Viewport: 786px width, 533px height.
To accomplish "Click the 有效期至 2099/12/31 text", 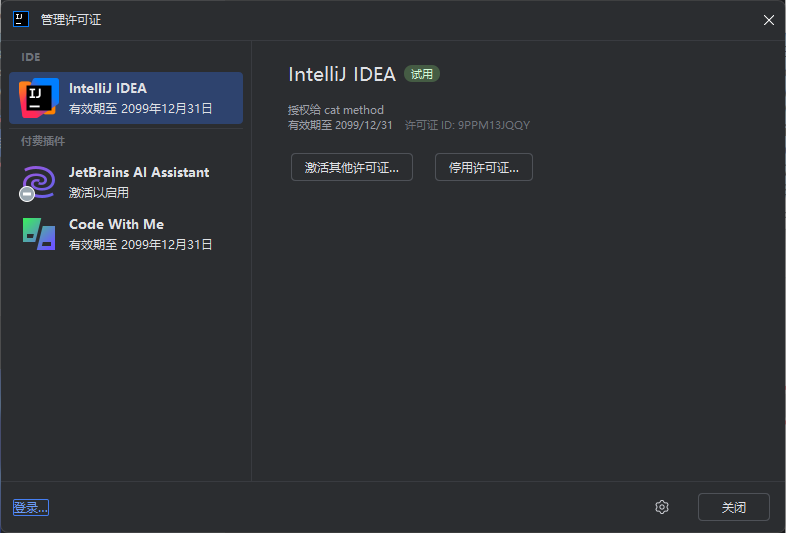I will pyautogui.click(x=340, y=125).
